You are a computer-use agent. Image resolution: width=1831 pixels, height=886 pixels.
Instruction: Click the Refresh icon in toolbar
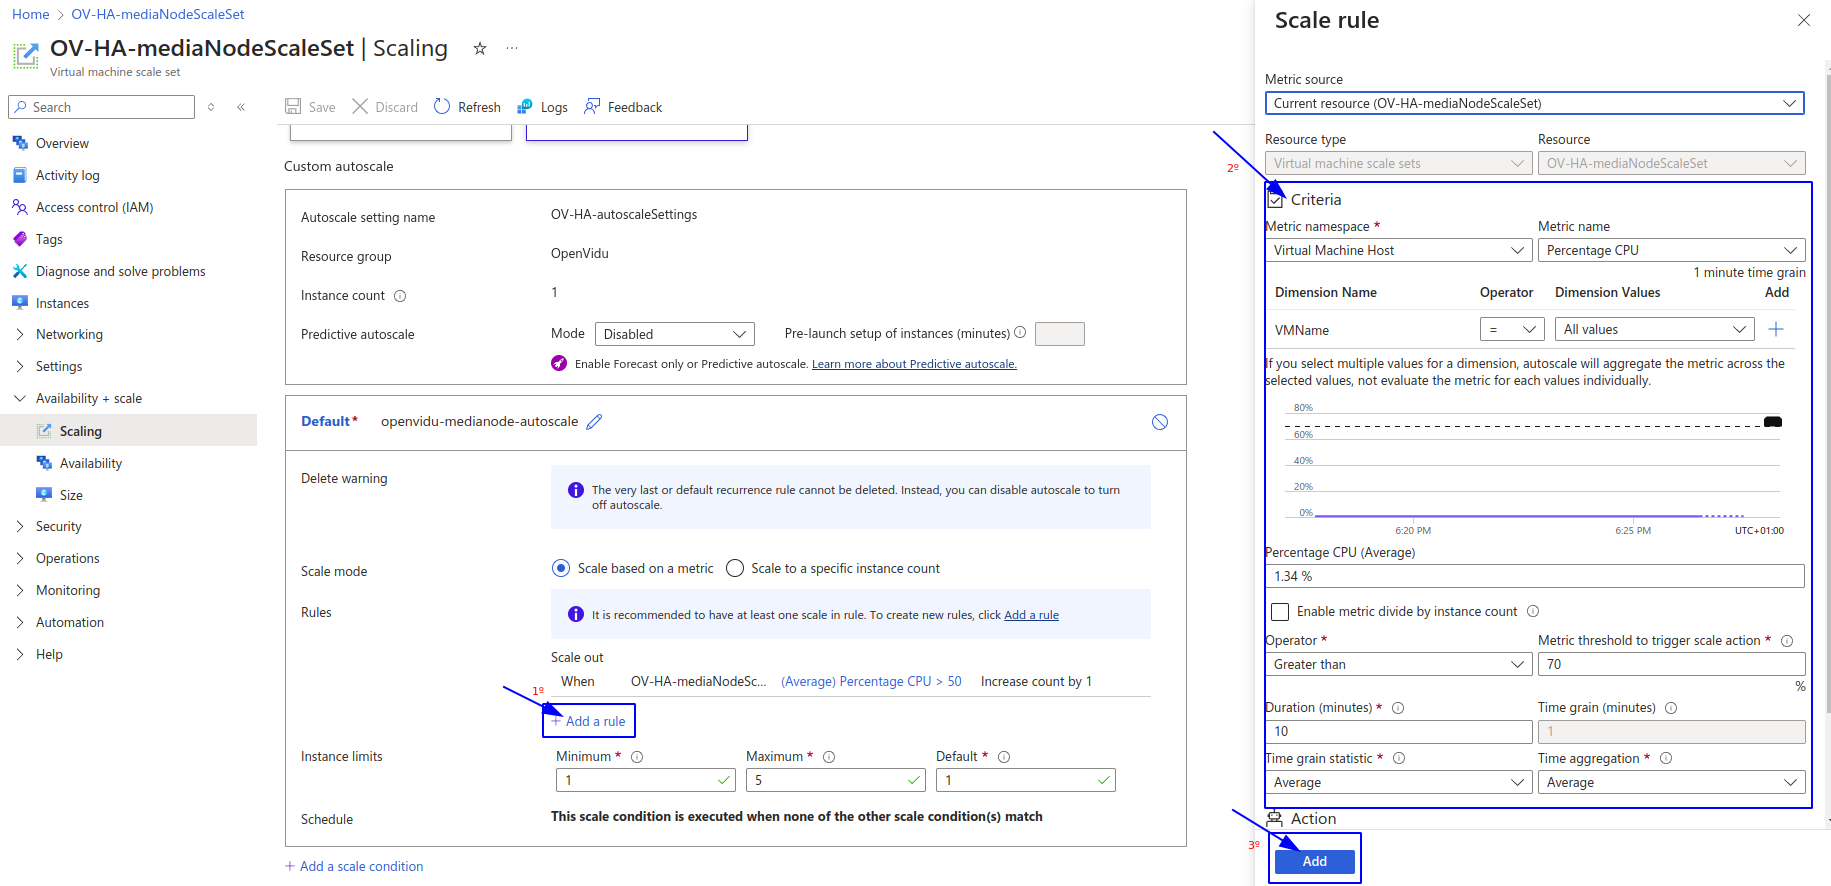(442, 107)
